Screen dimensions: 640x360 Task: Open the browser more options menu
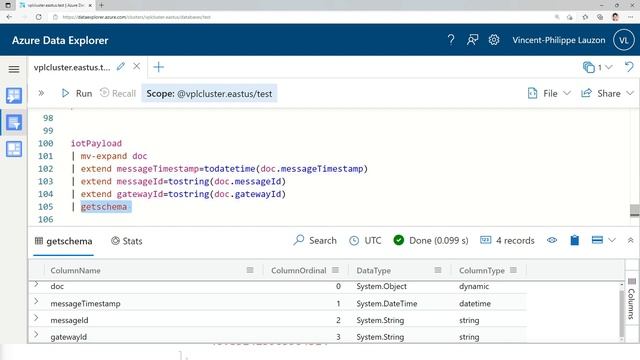(x=631, y=17)
